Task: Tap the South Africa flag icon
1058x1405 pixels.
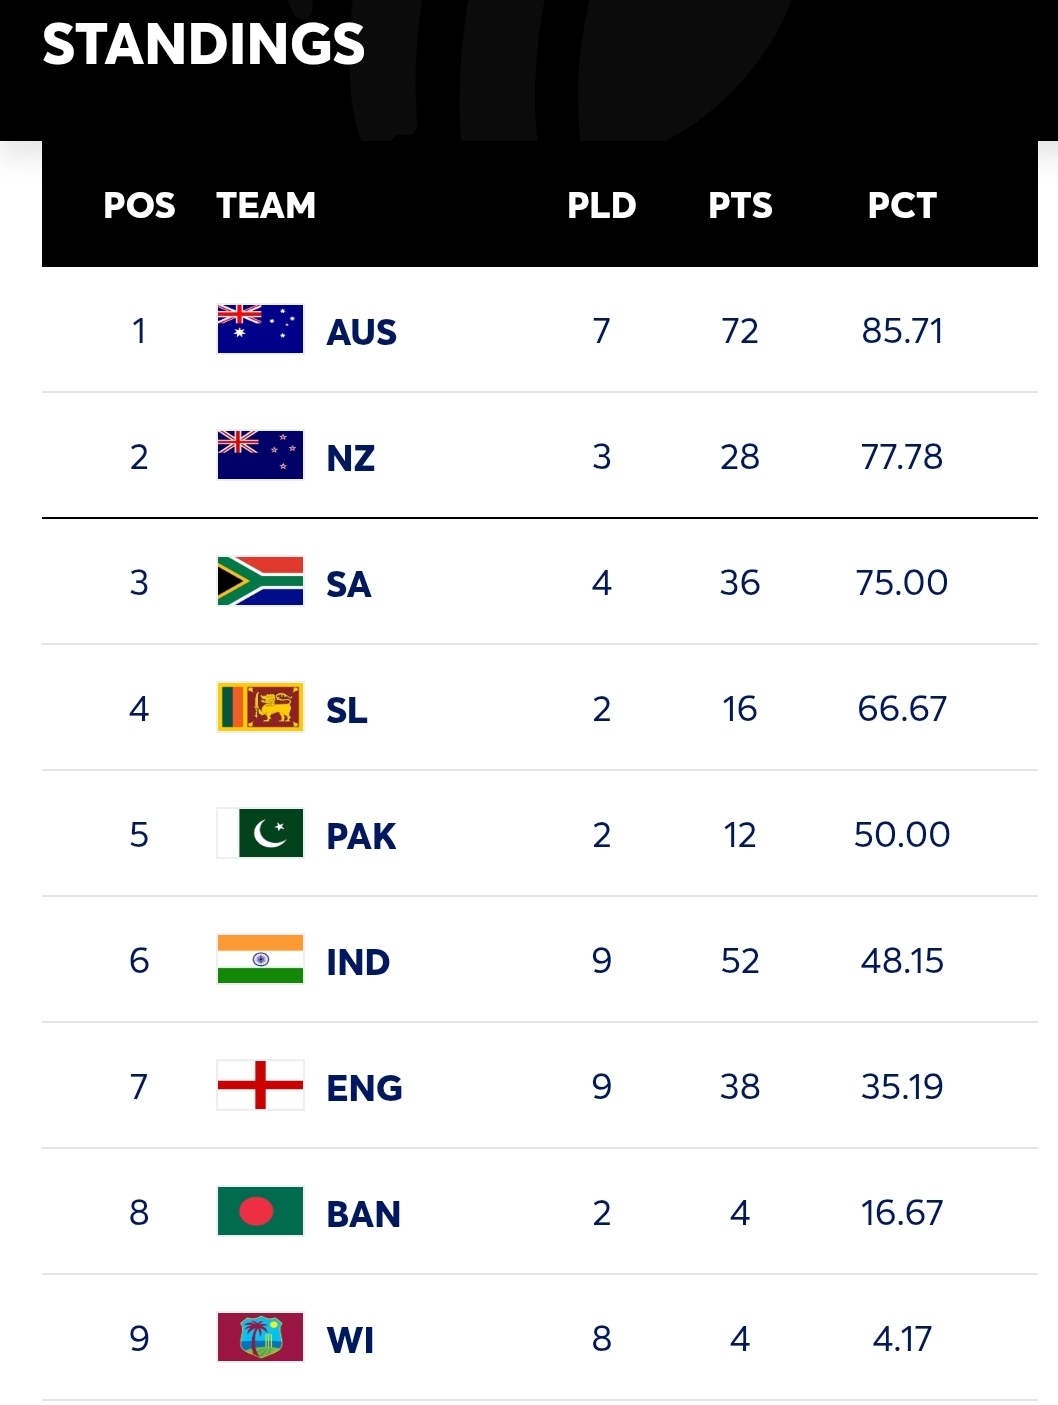Action: point(260,582)
